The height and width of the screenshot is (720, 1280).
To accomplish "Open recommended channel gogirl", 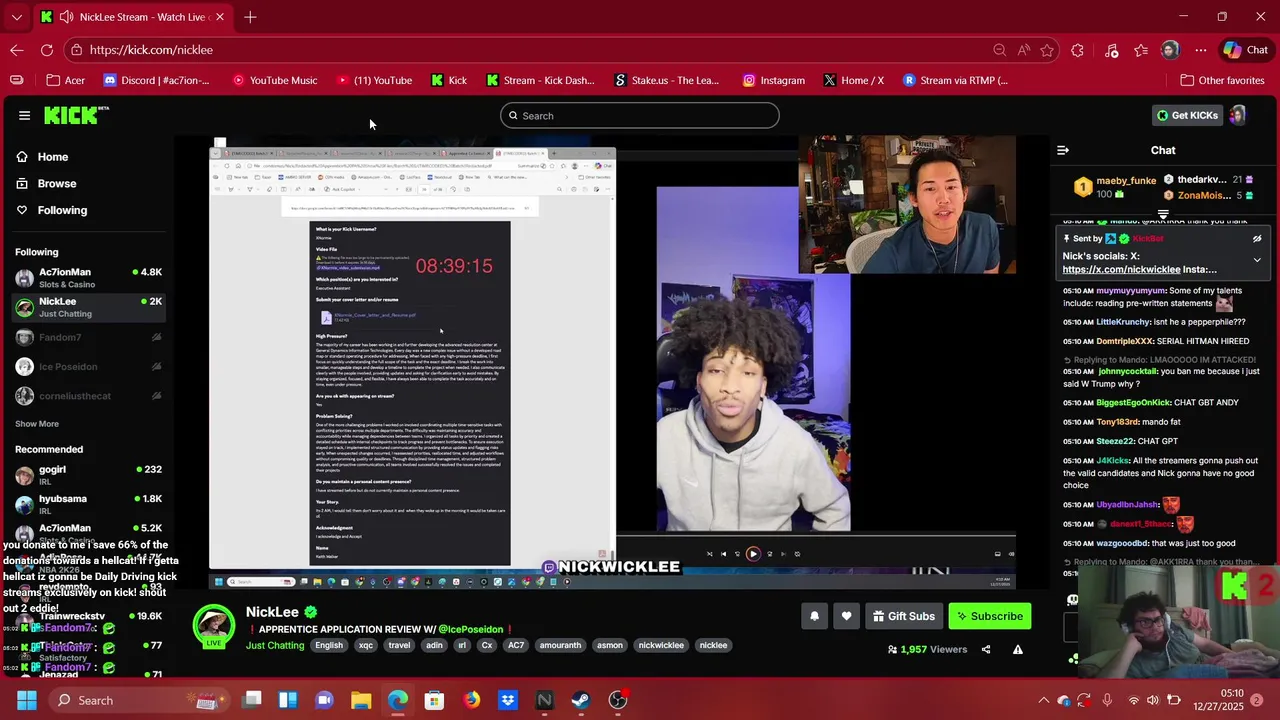I will pos(88,475).
